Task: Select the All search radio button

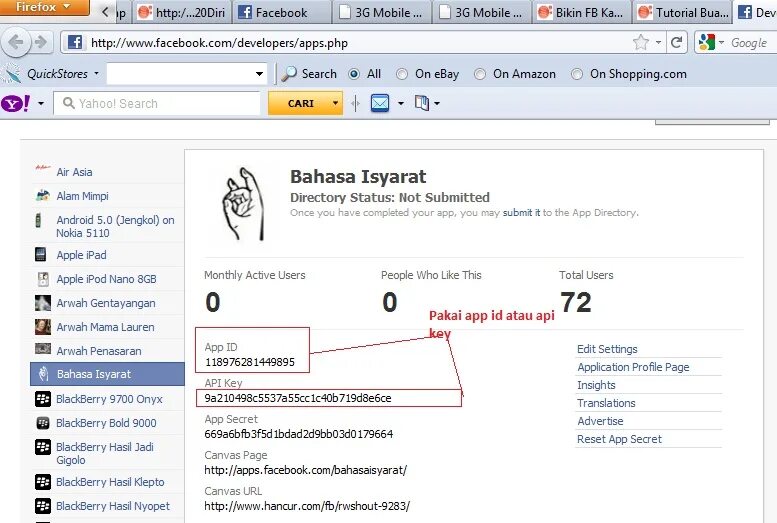Action: pos(354,74)
